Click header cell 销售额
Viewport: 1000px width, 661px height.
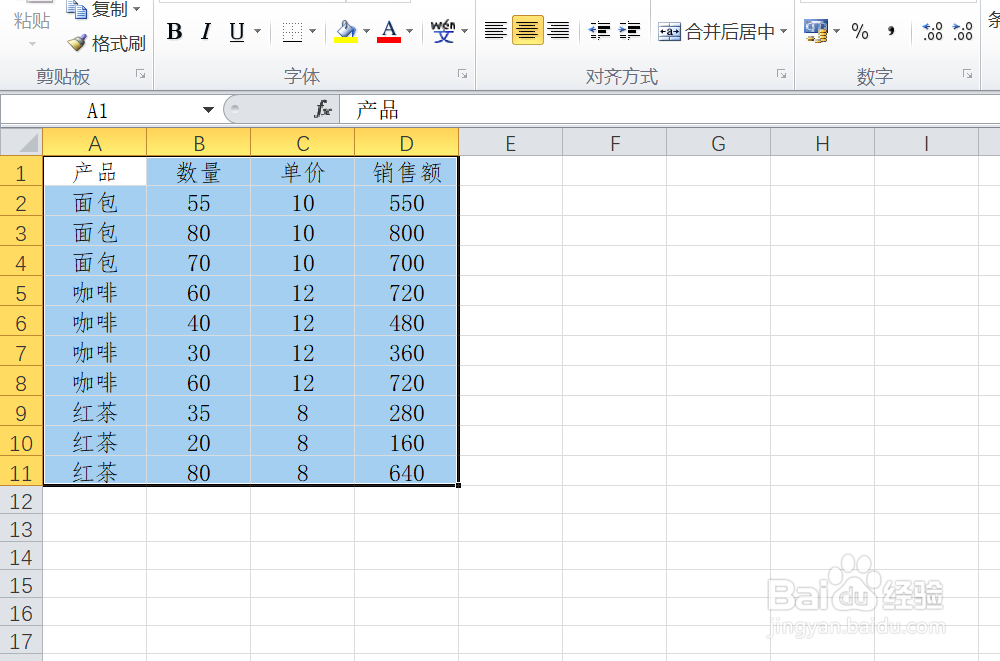pos(406,172)
